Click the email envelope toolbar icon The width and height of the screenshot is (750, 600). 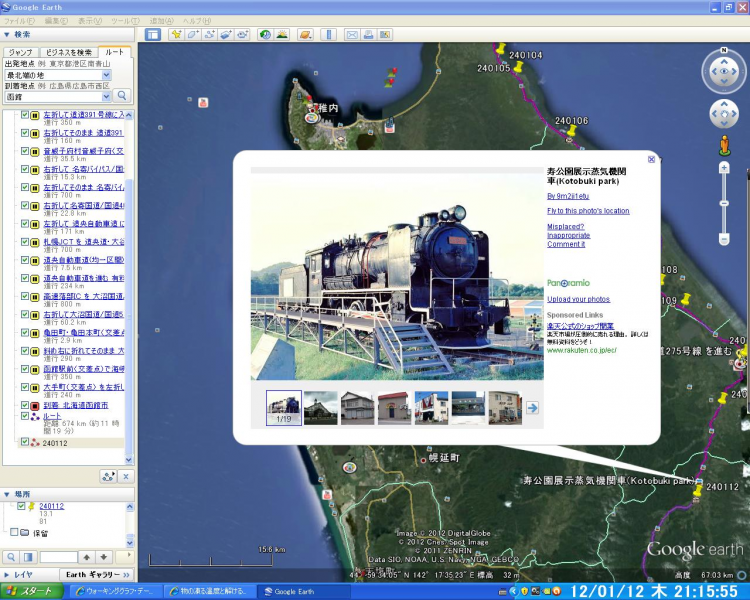coord(352,35)
